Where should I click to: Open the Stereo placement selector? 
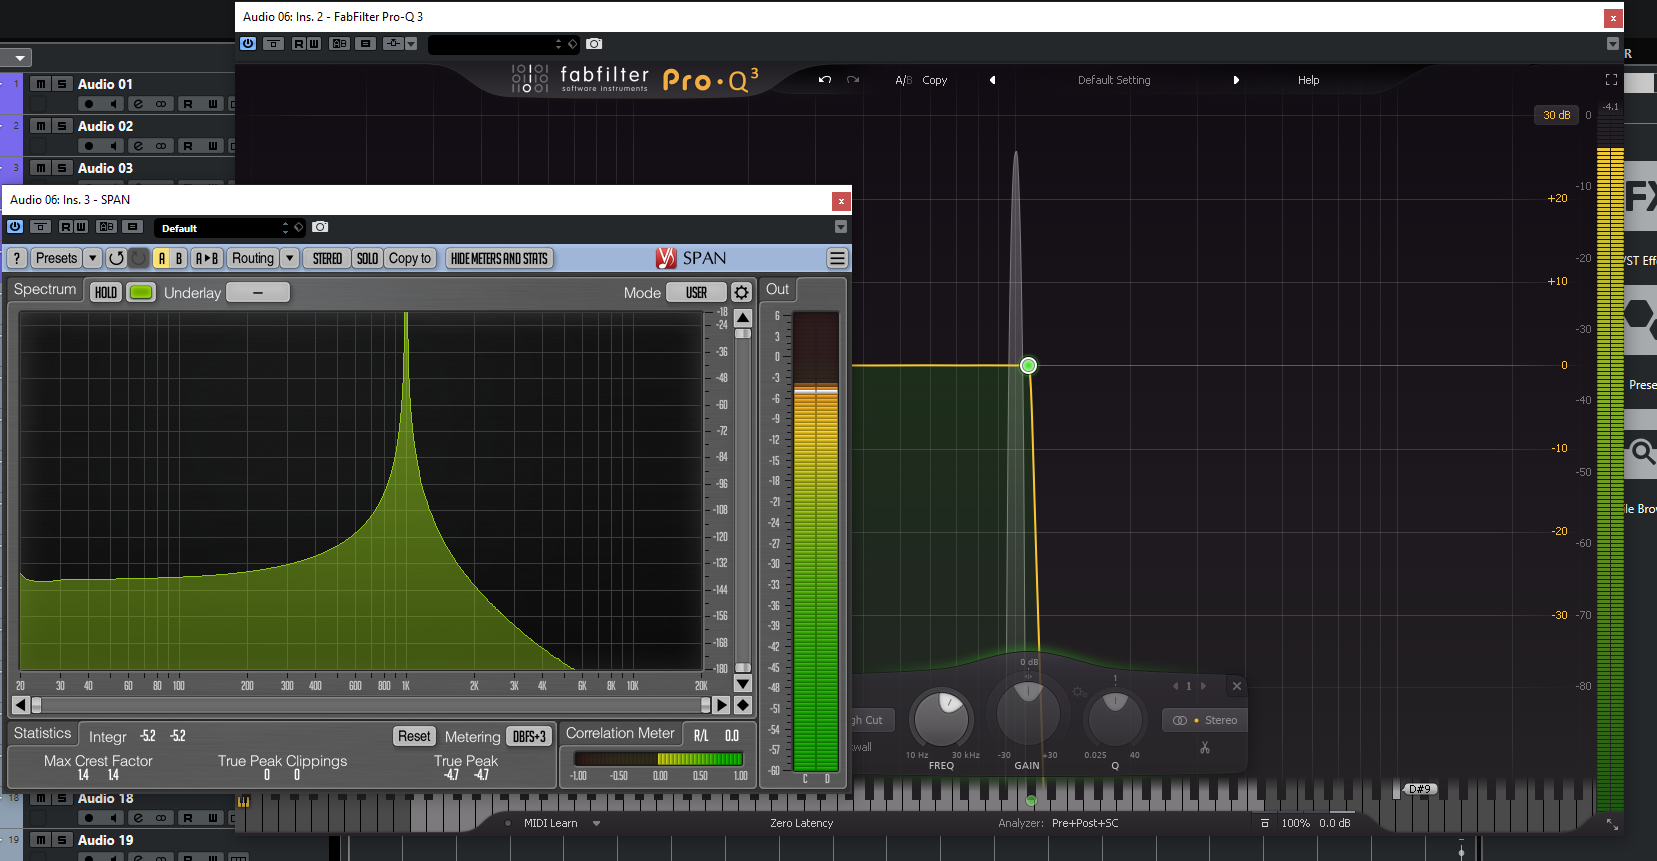(x=1205, y=720)
